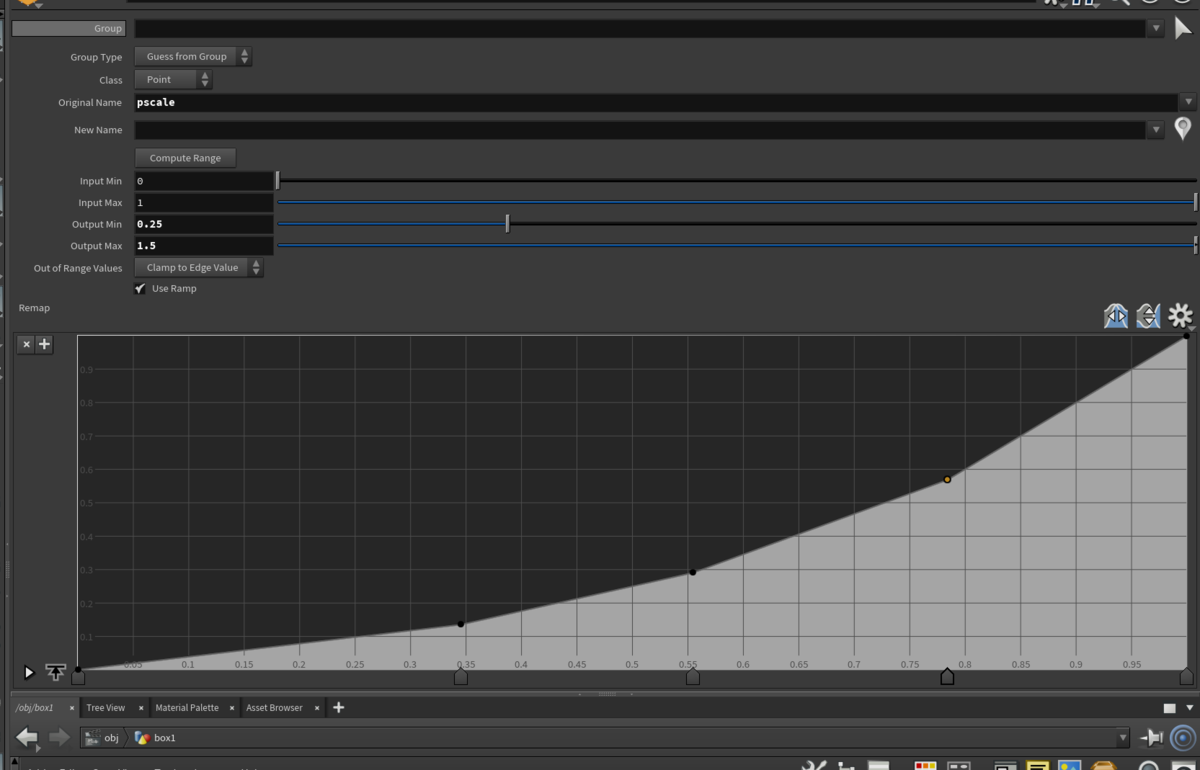This screenshot has width=1200, height=770.
Task: Click the top-right curve end point
Action: click(x=1186, y=336)
